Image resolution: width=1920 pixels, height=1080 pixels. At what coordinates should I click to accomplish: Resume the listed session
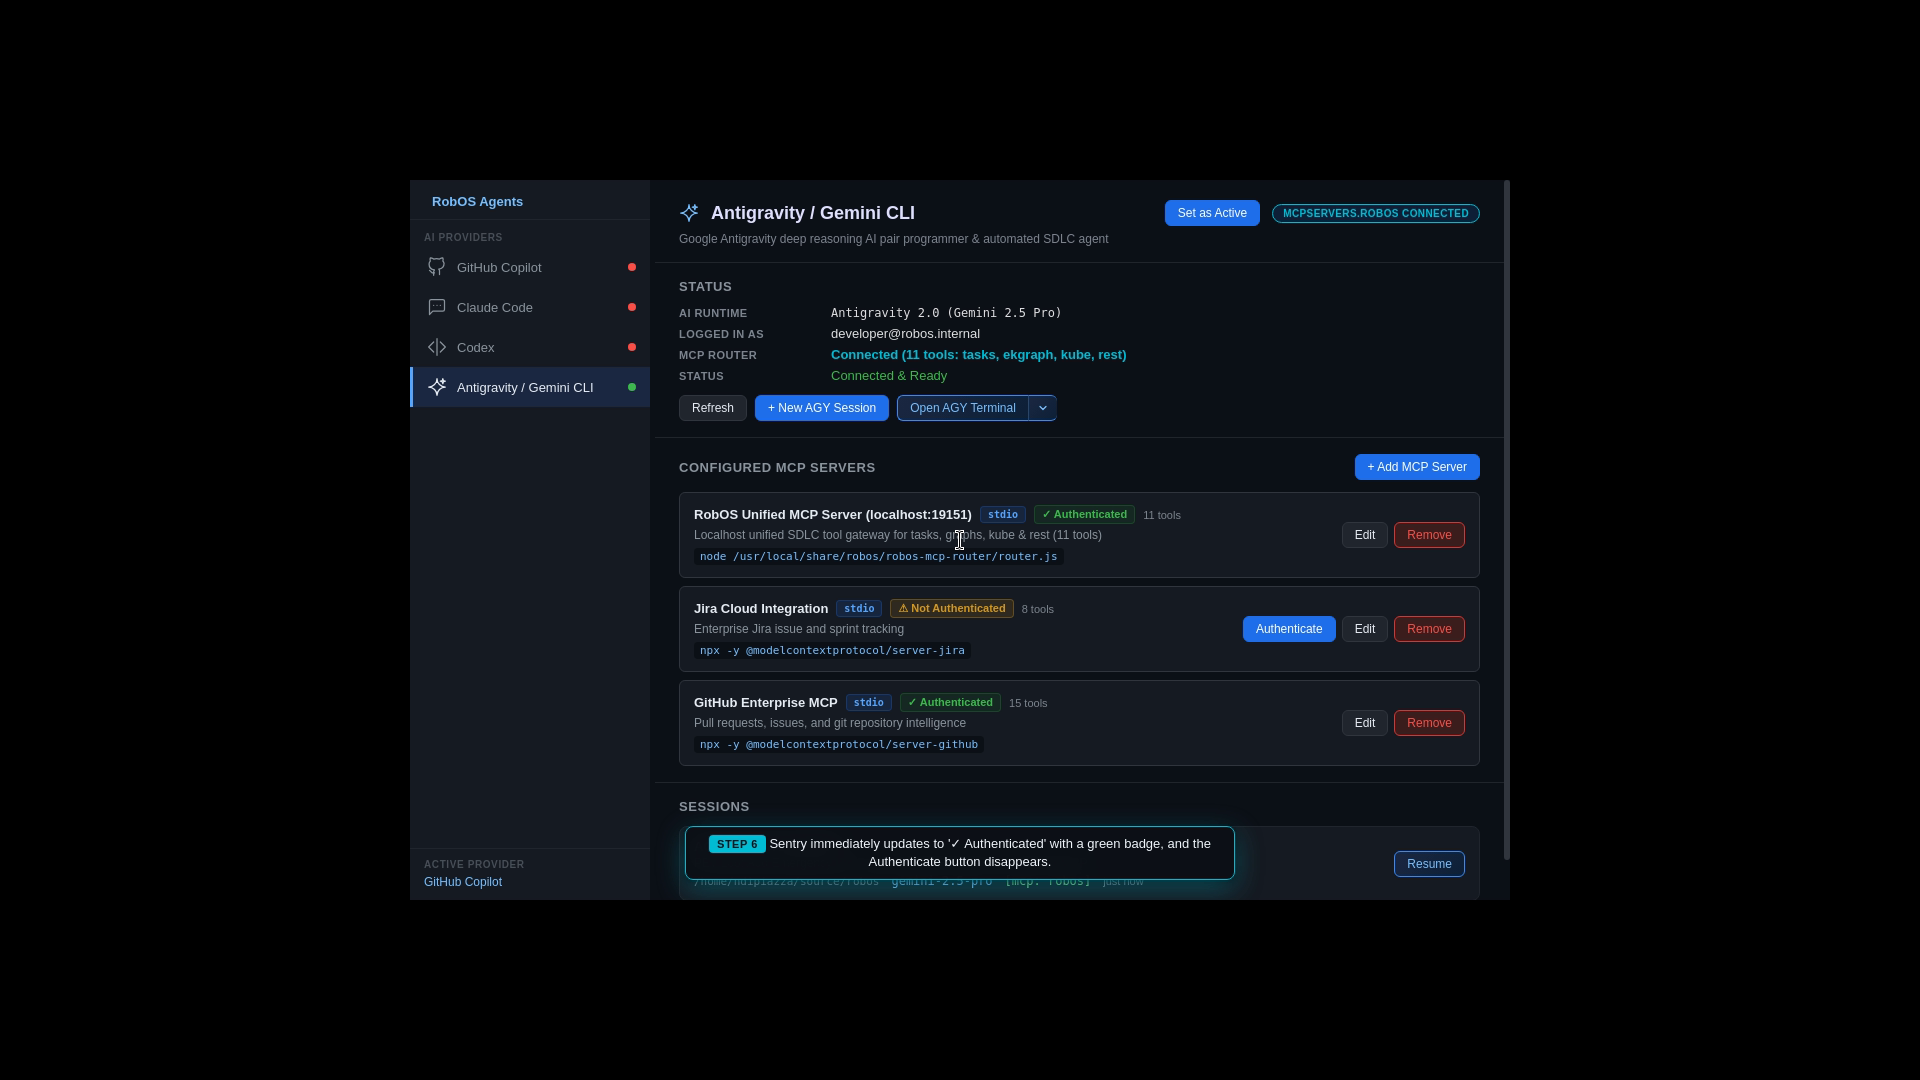pos(1429,864)
